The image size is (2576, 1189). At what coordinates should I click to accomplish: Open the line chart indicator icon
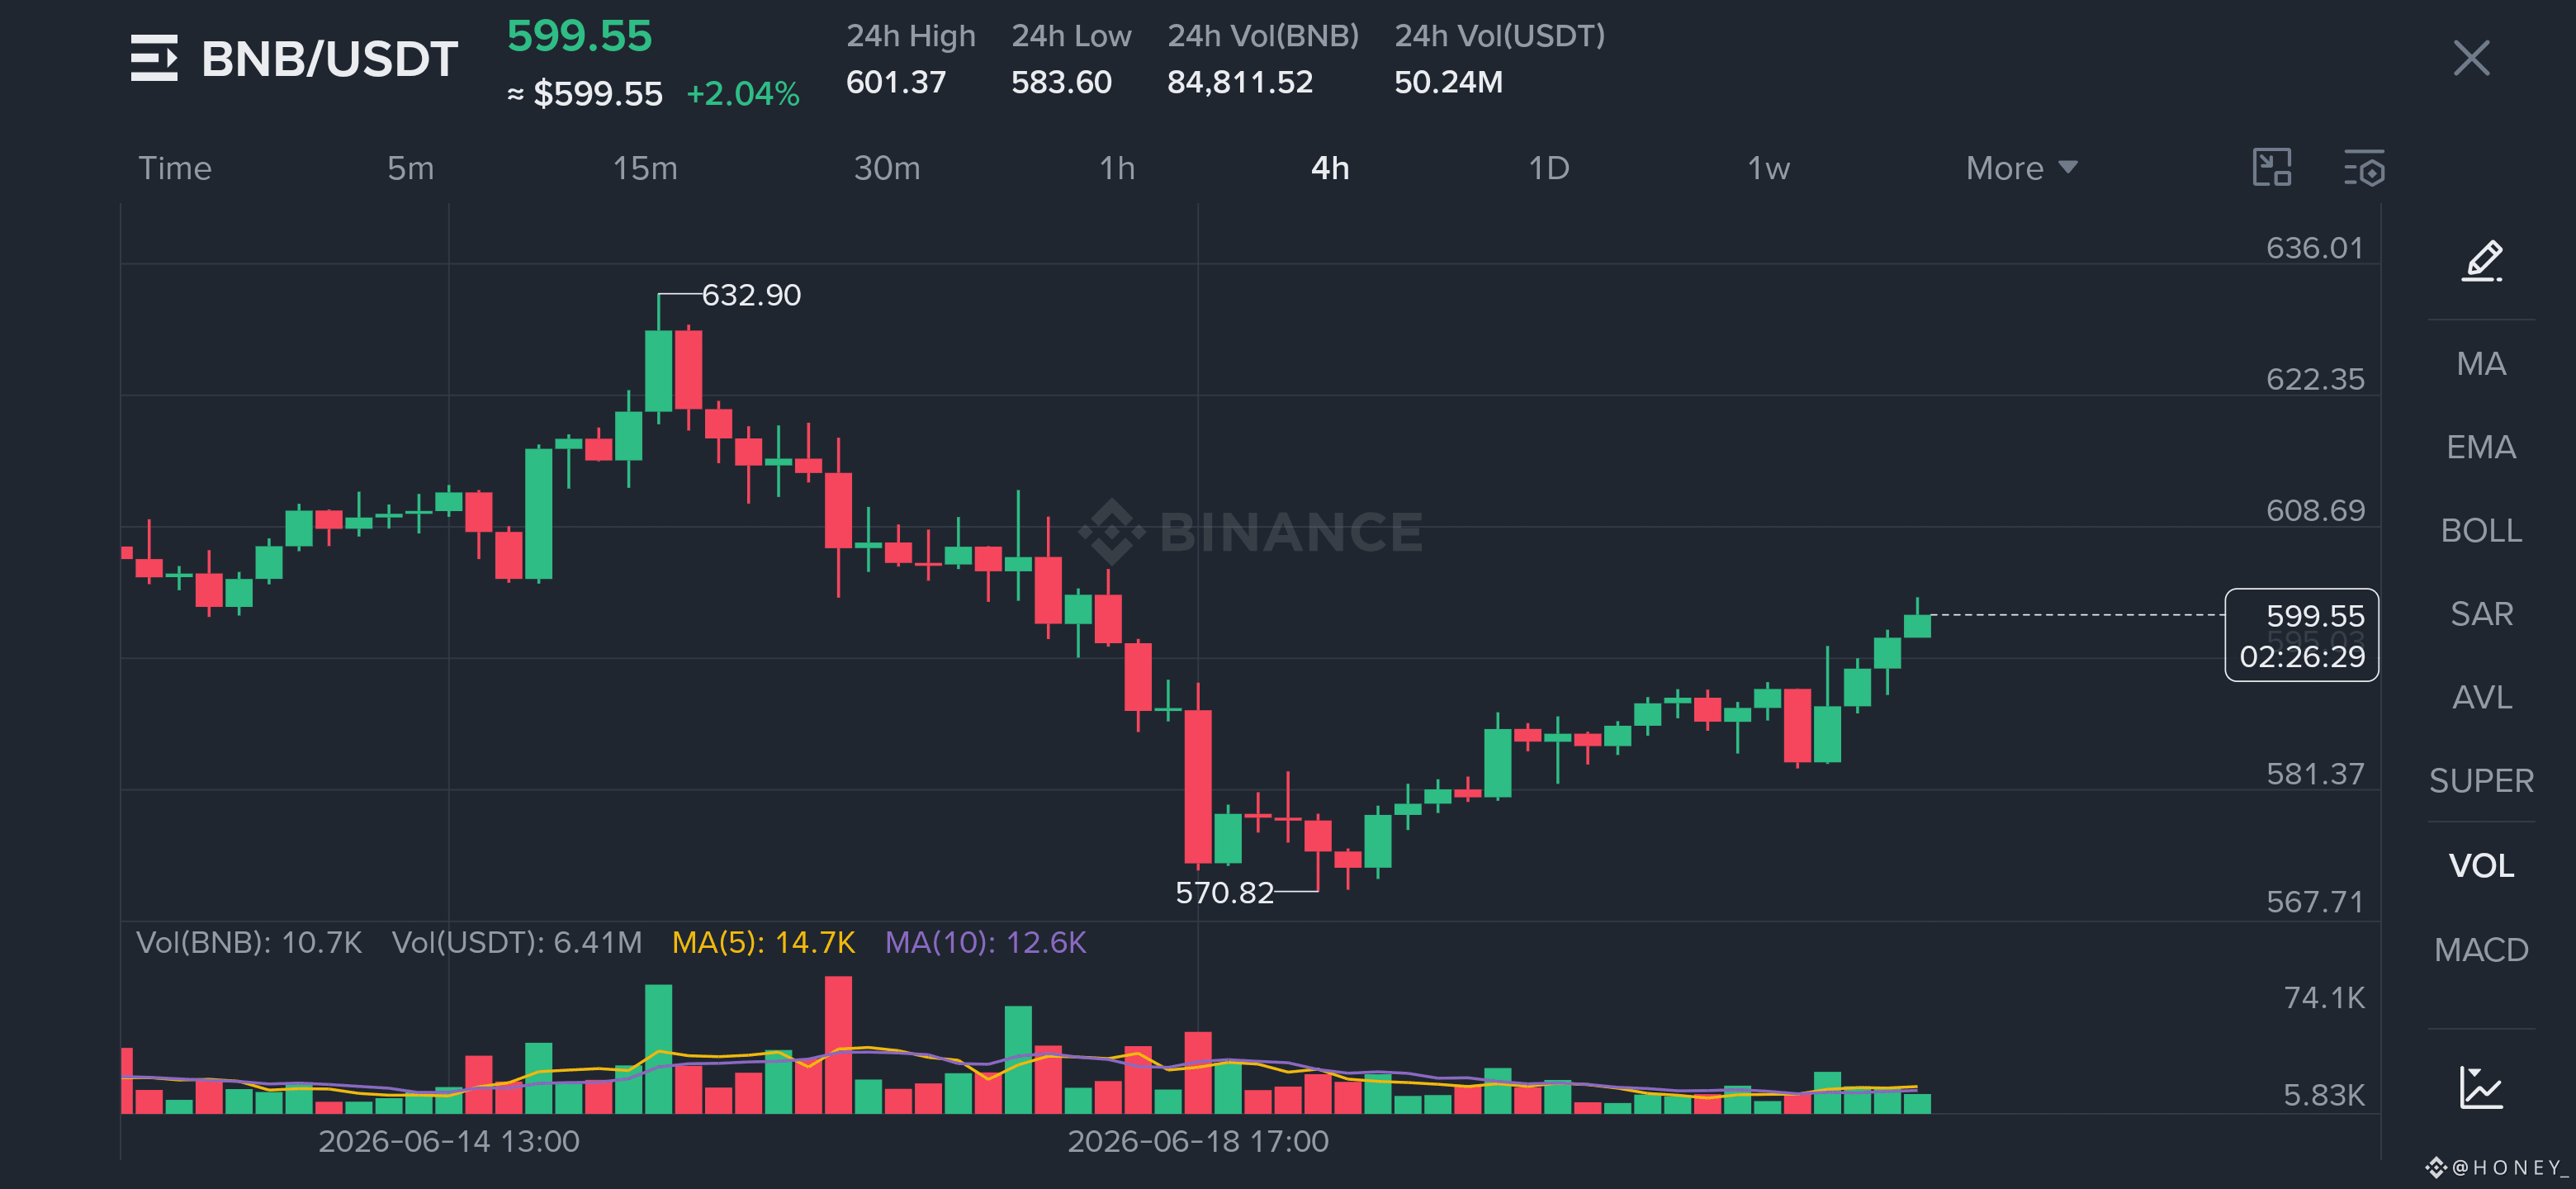[x=2481, y=1087]
